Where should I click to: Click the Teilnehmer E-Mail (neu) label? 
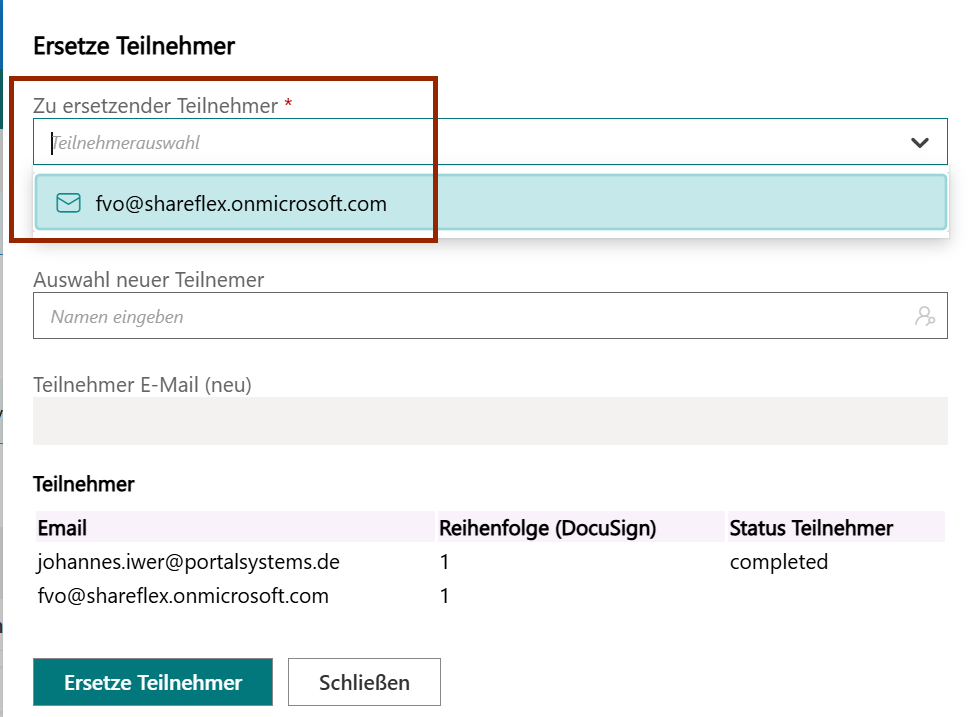pos(142,385)
